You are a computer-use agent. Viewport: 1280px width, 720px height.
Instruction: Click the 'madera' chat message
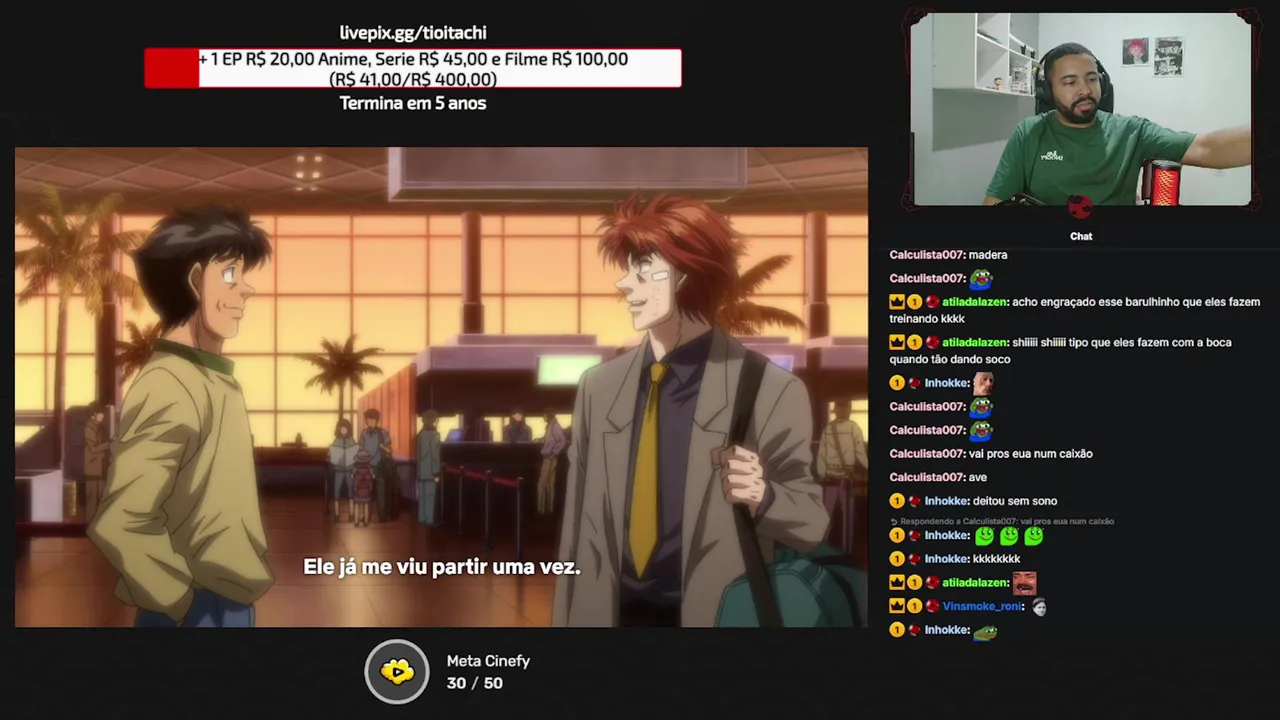[988, 255]
